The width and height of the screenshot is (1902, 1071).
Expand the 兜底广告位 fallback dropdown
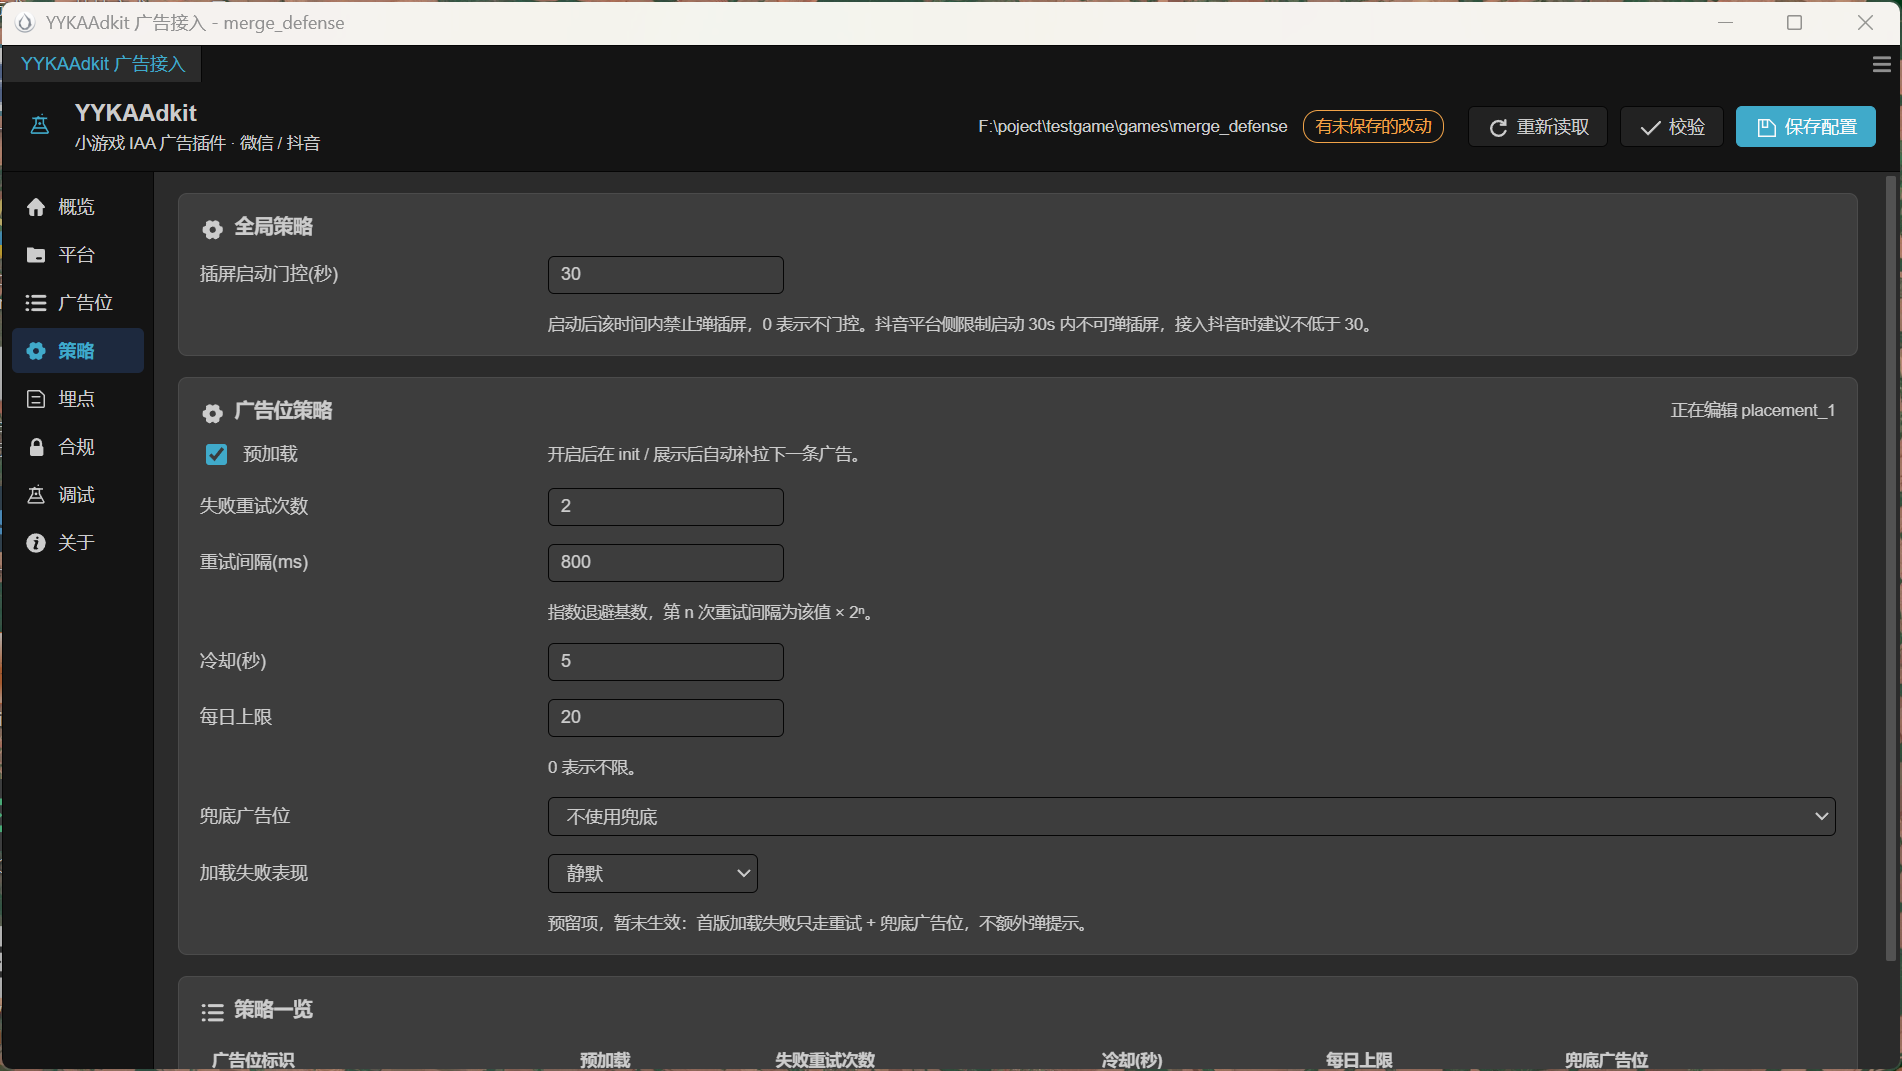pos(1191,816)
